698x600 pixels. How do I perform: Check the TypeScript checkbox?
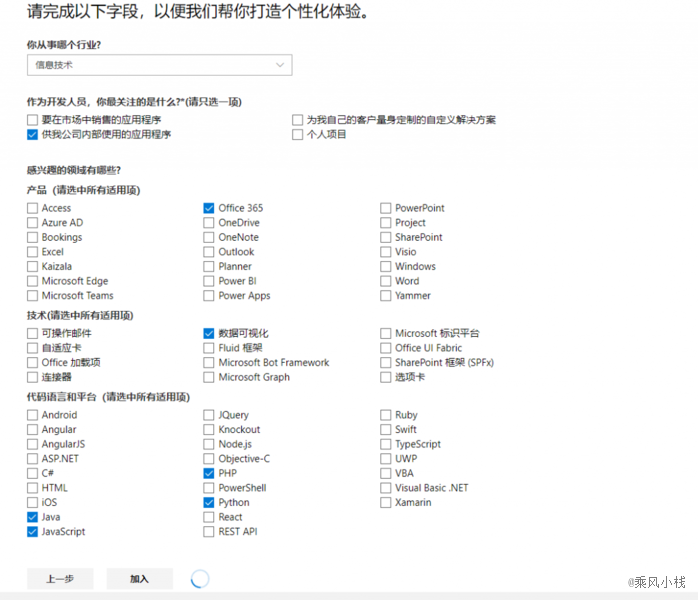coord(386,444)
